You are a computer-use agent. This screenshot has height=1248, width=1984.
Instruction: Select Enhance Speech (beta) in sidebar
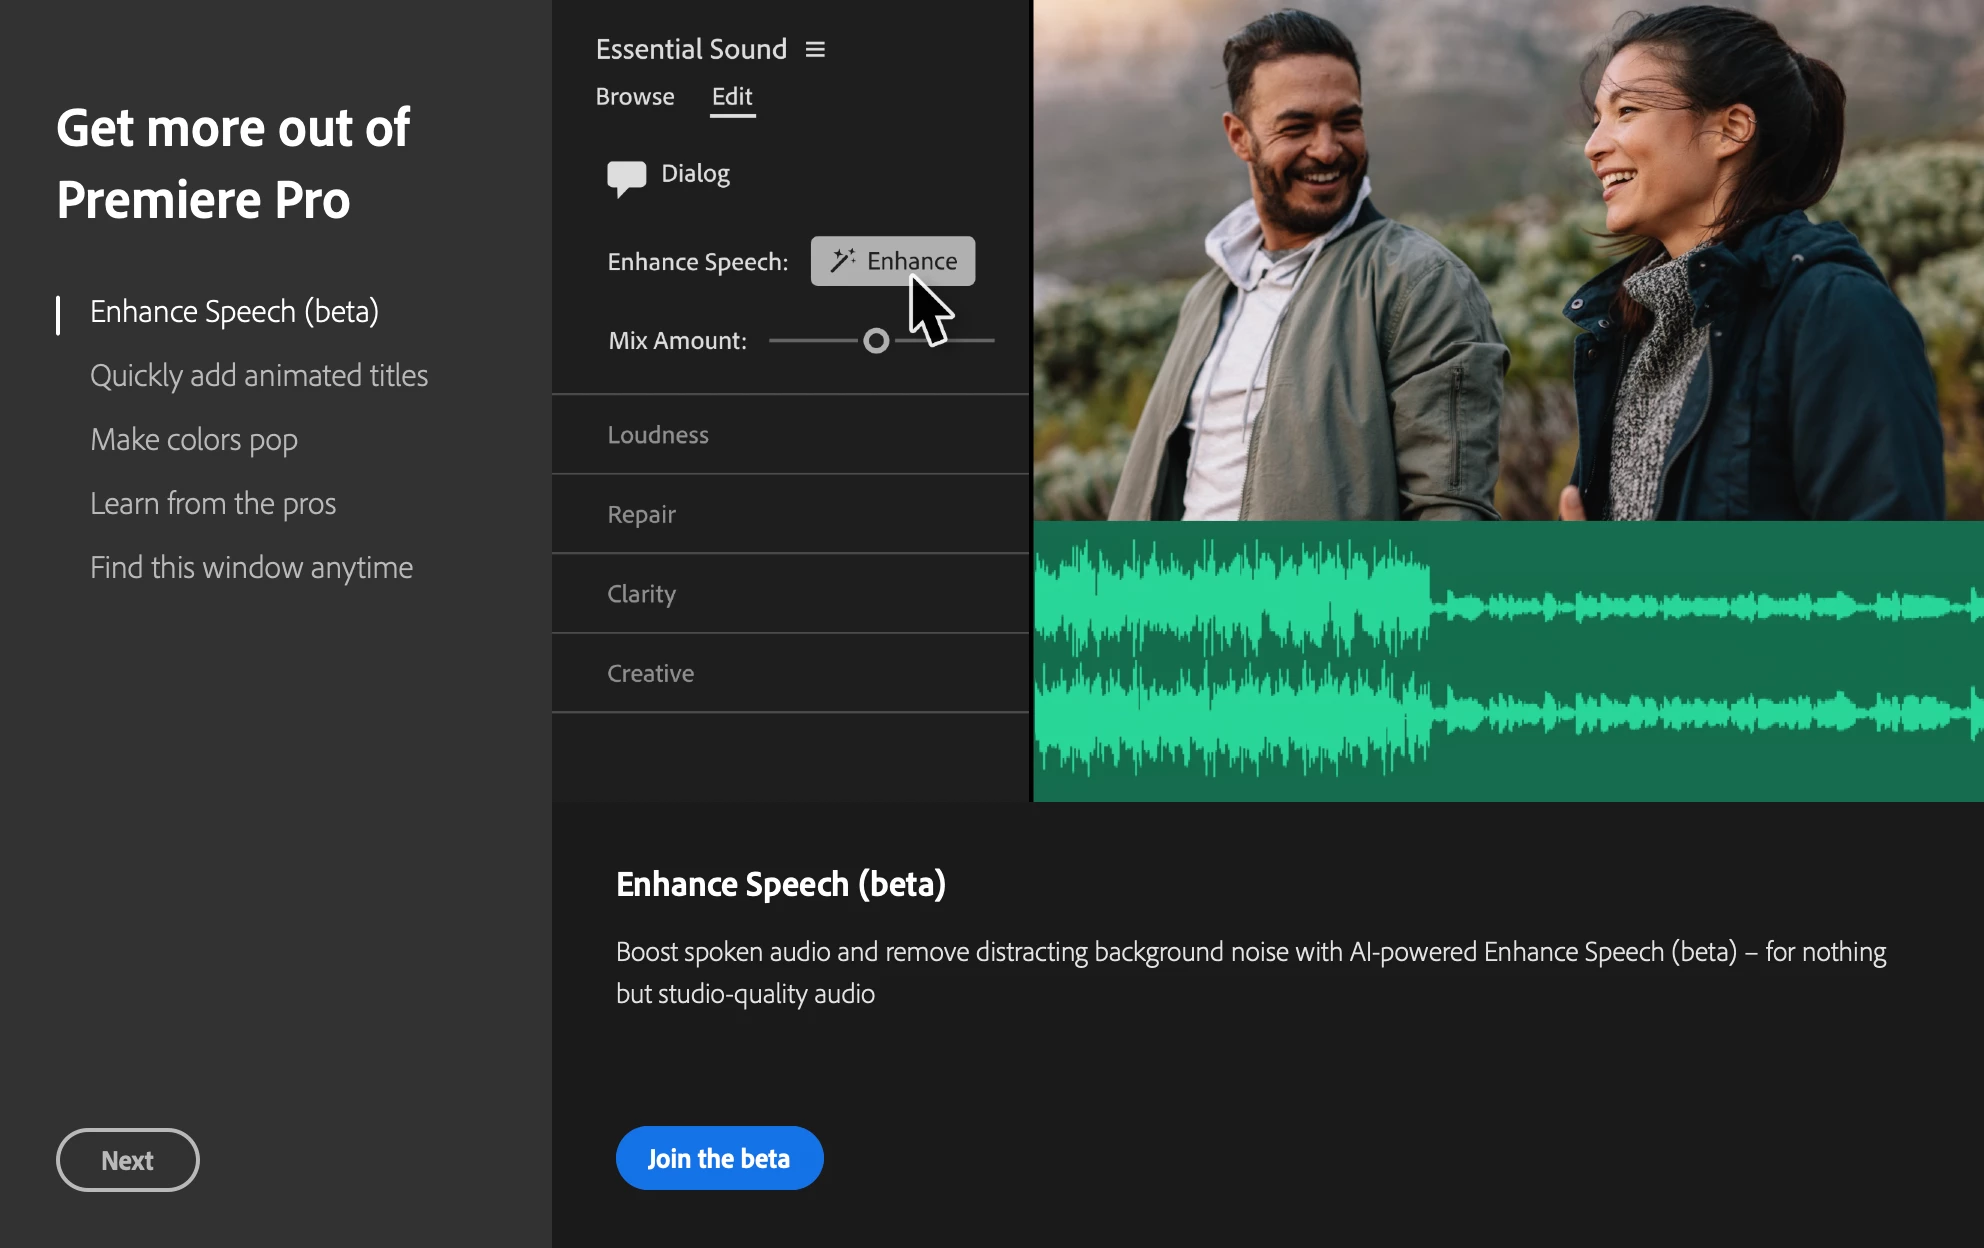click(234, 312)
